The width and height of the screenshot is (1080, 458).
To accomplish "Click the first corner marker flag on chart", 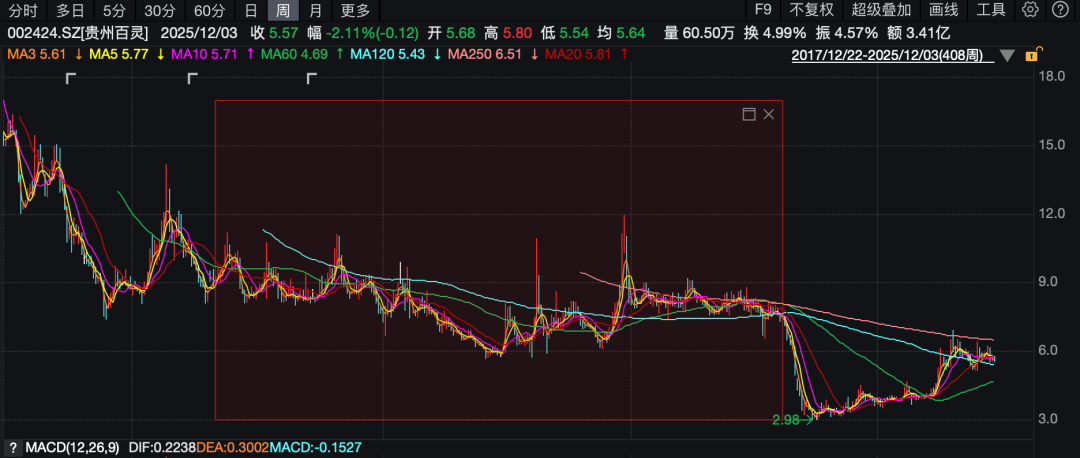I will point(70,79).
